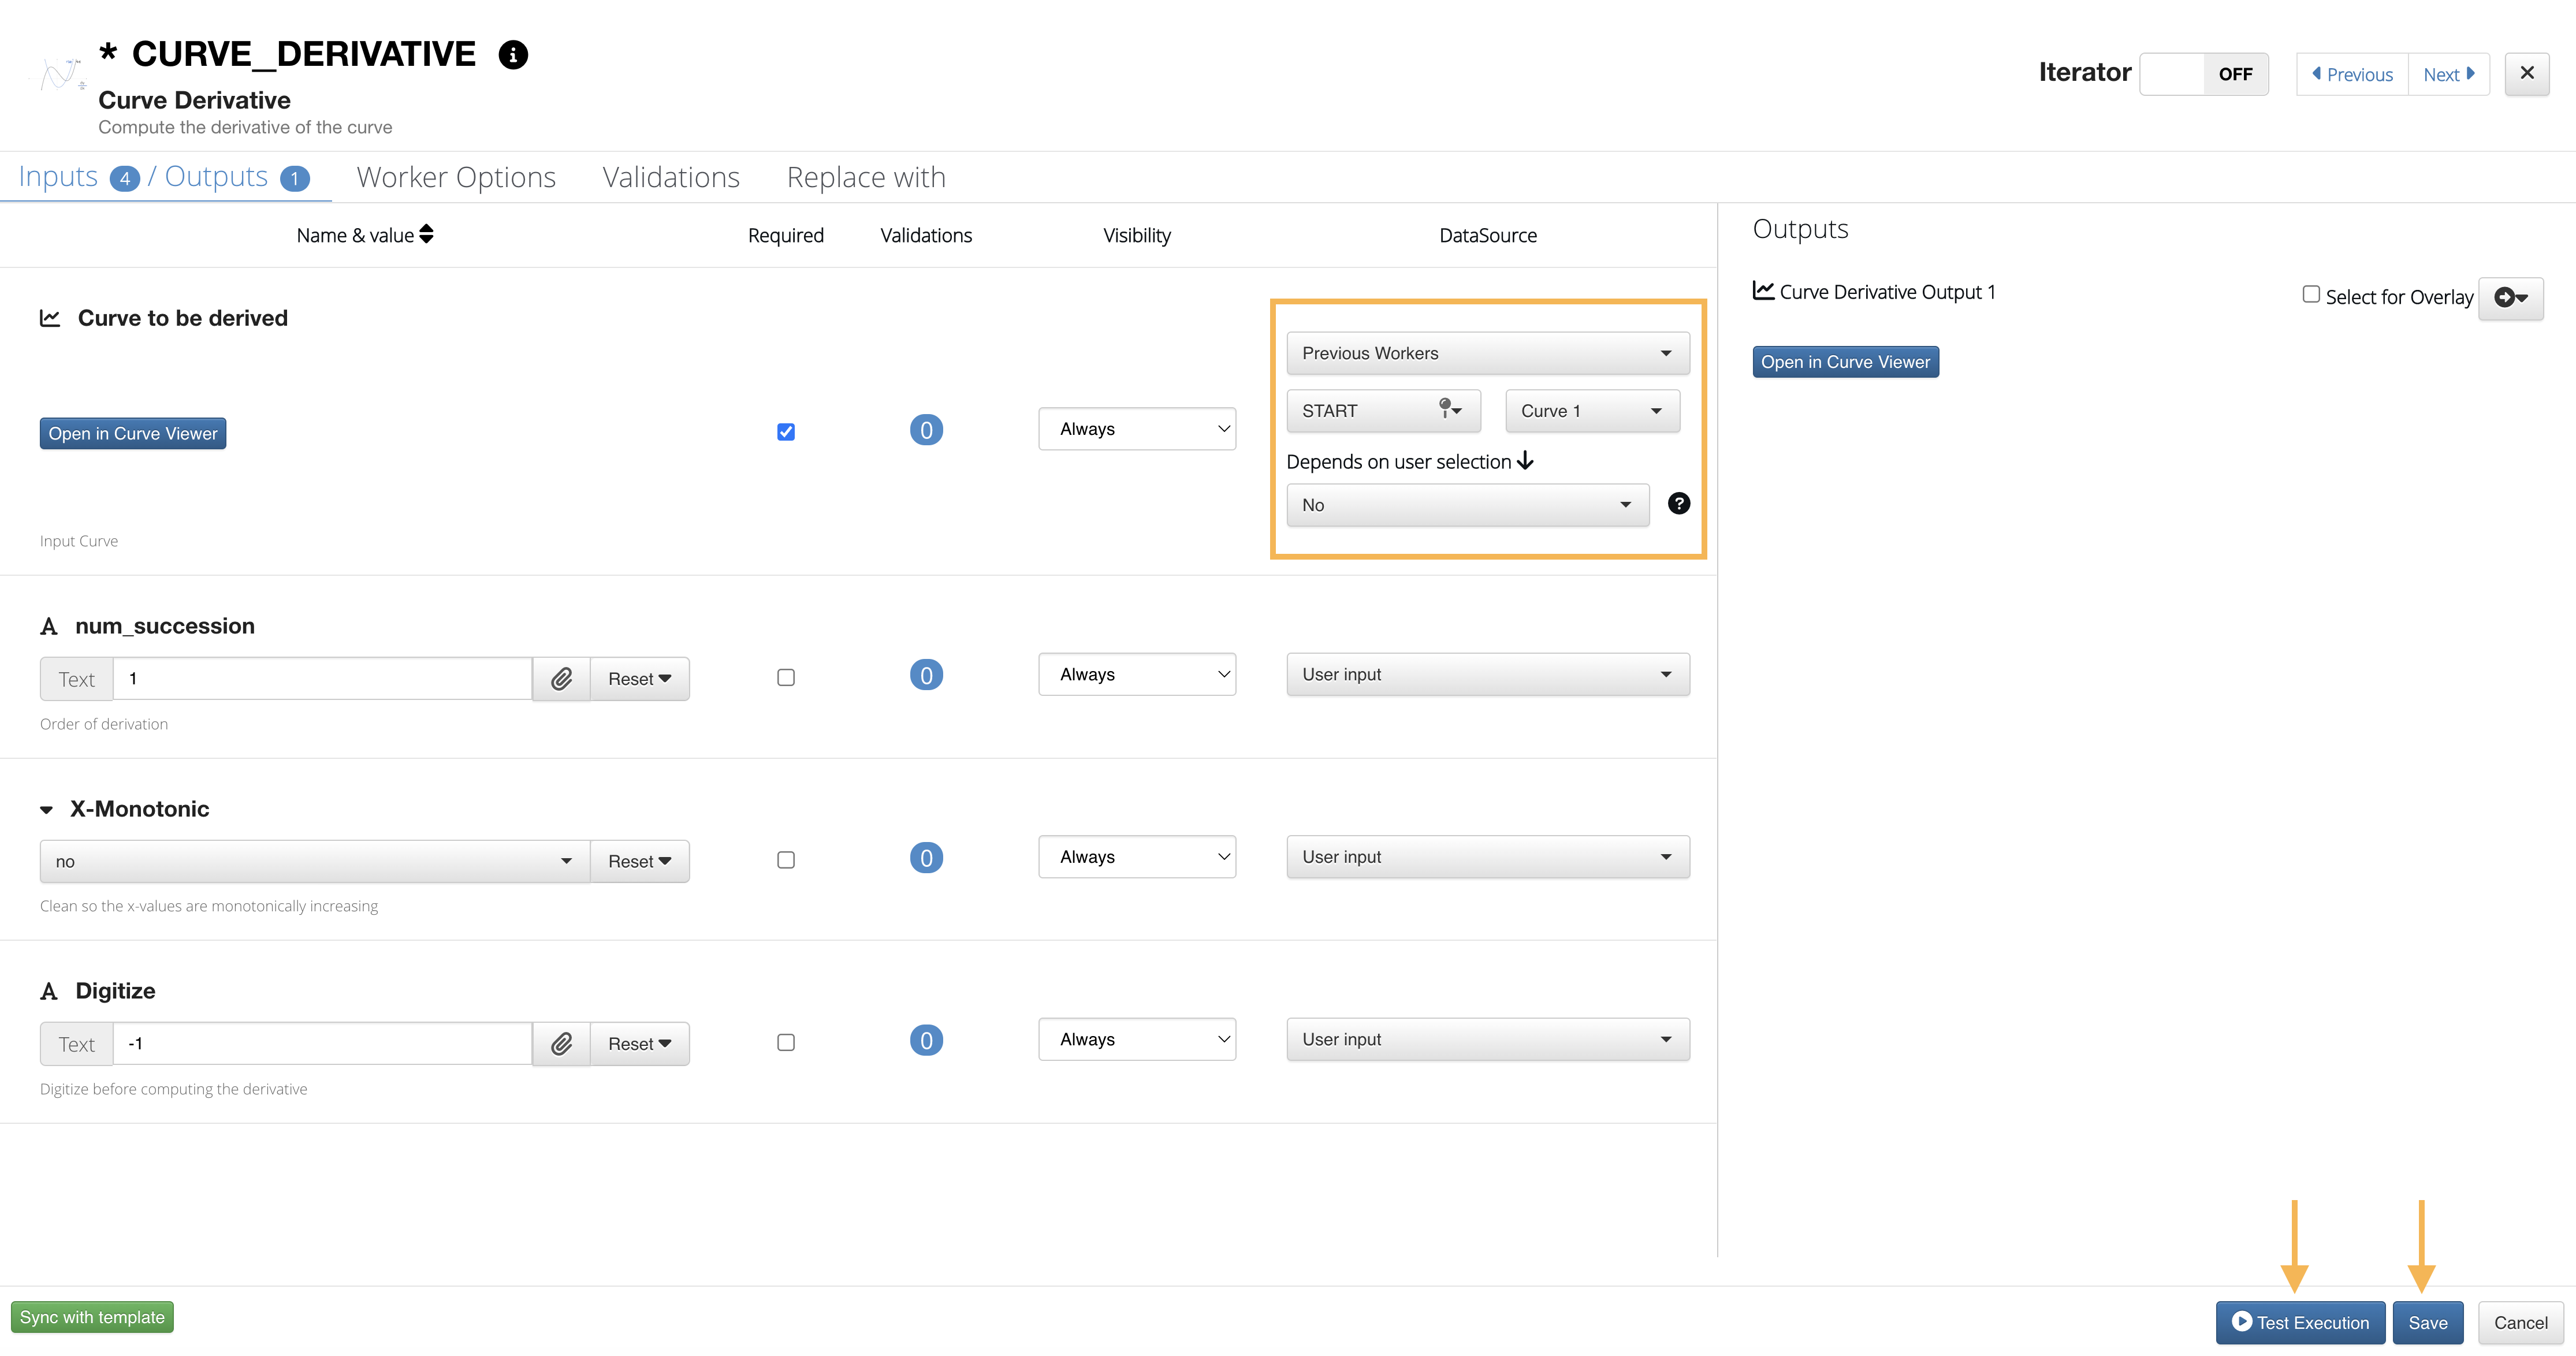2576x1356 pixels.
Task: Switch to the Replace with tab
Action: tap(866, 177)
